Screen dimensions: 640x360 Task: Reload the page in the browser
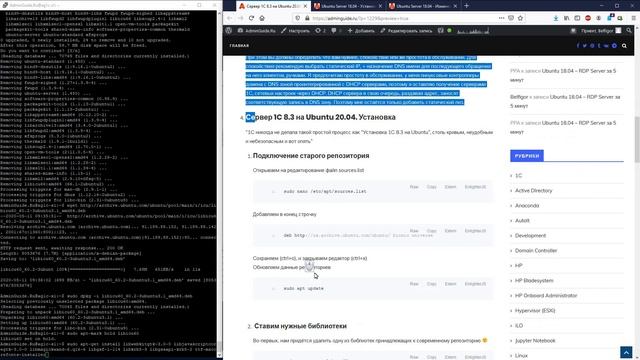251,18
